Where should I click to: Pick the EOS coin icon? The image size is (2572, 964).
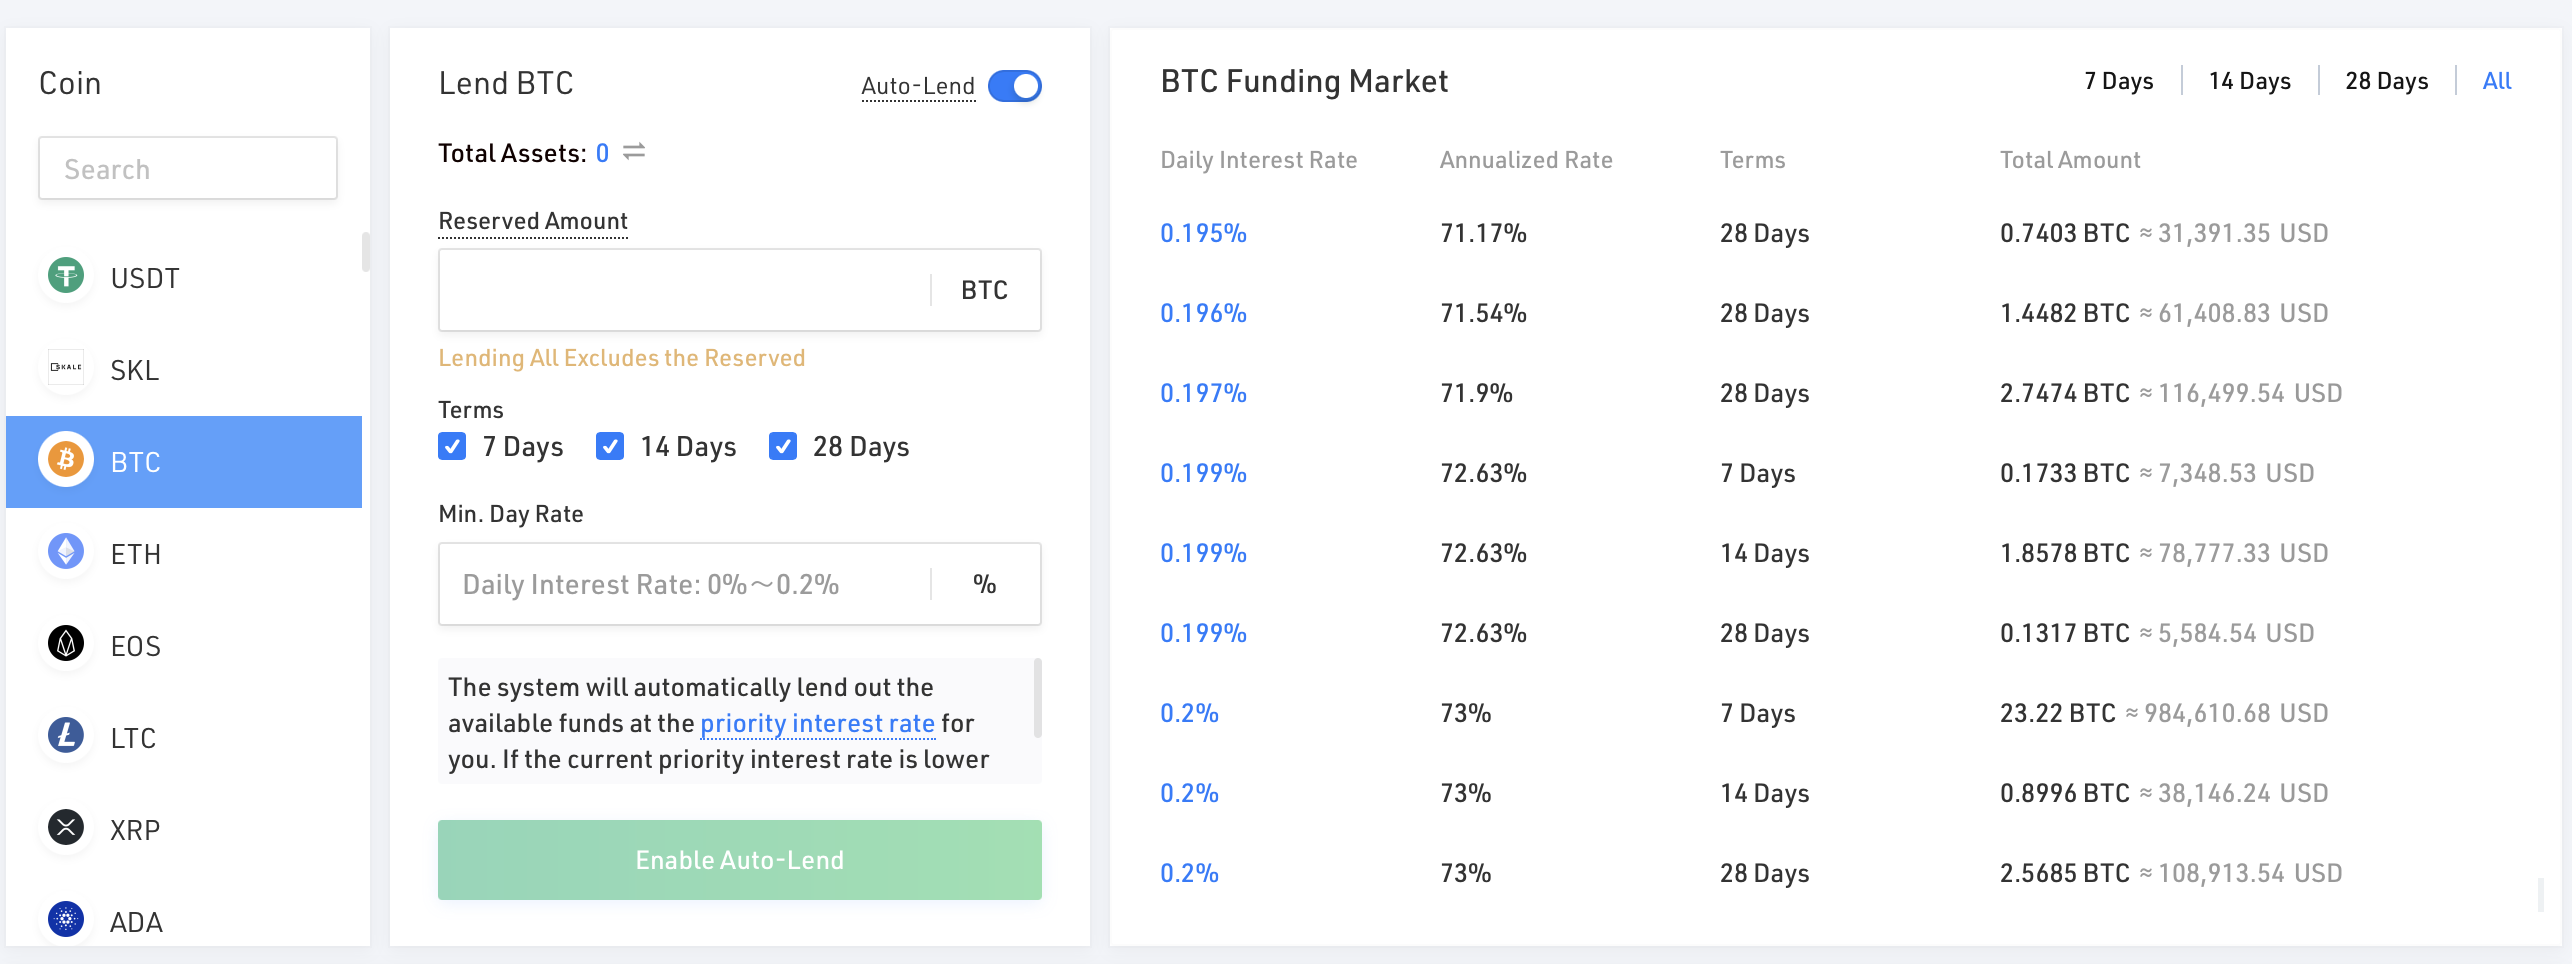66,644
